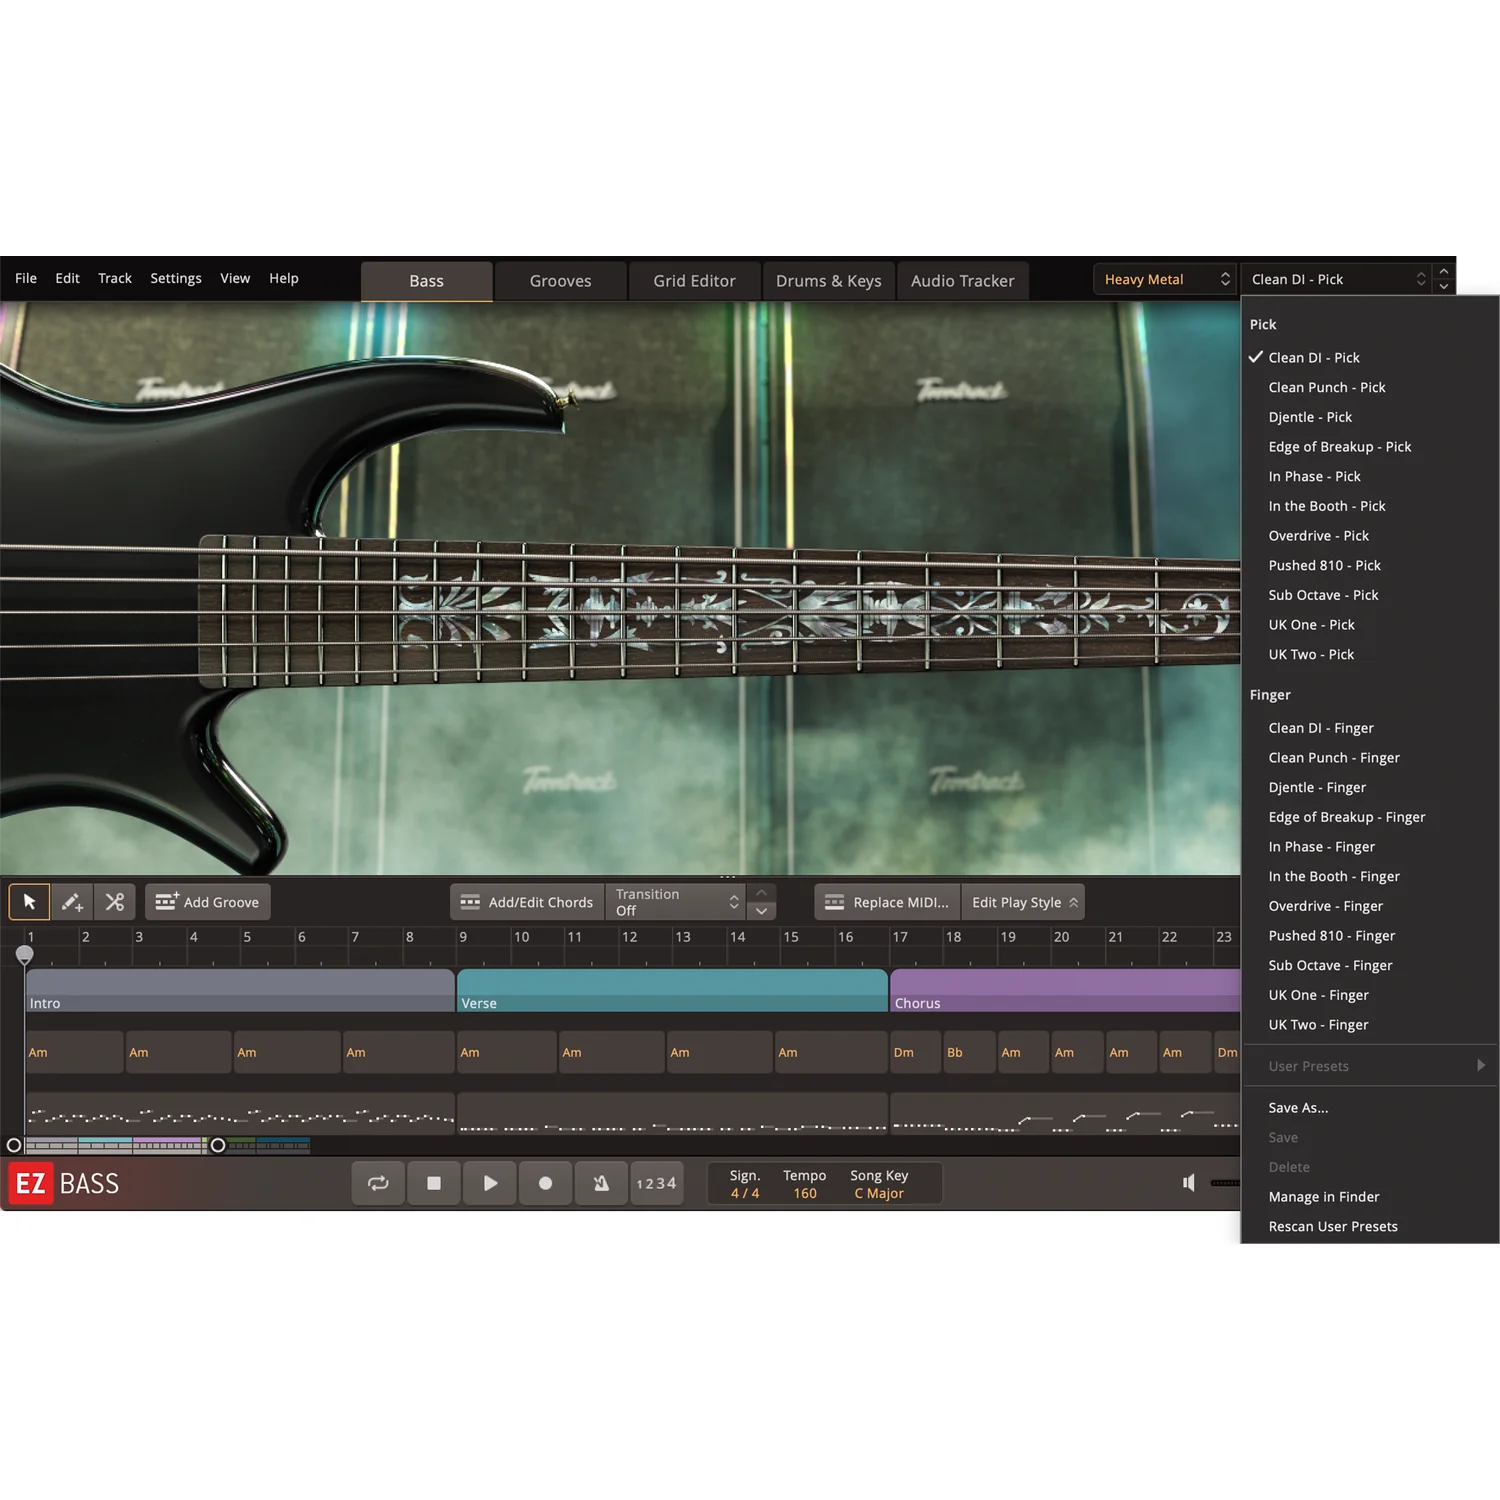Select Edge of Breakup - Pick preset
Screen dimensions: 1500x1500
(1370, 447)
